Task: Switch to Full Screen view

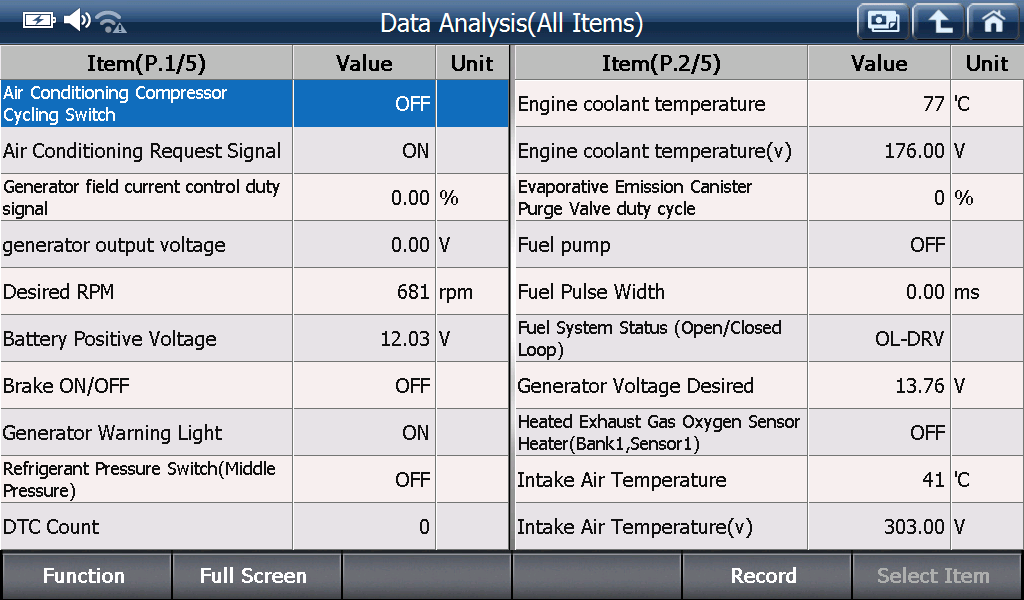Action: pyautogui.click(x=255, y=576)
